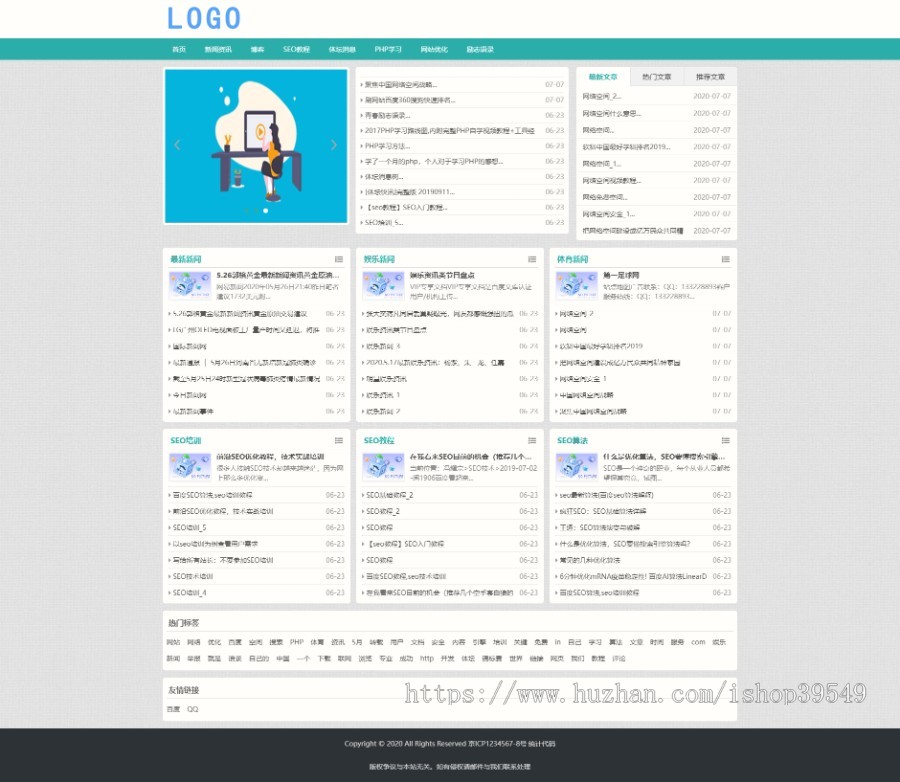Image resolution: width=900 pixels, height=782 pixels.
Task: Open article 20190911 in center list
Action: click(x=410, y=192)
